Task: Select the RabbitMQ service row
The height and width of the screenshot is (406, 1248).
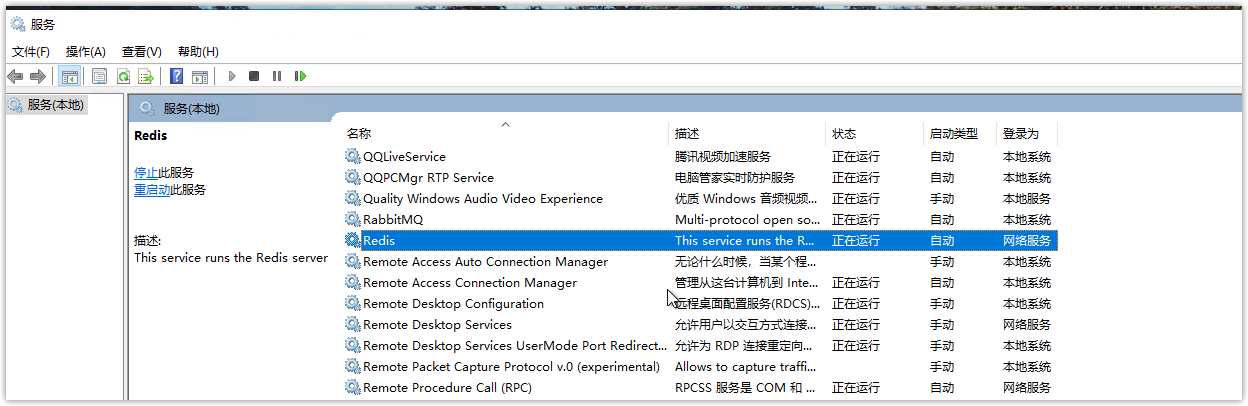Action: point(700,219)
